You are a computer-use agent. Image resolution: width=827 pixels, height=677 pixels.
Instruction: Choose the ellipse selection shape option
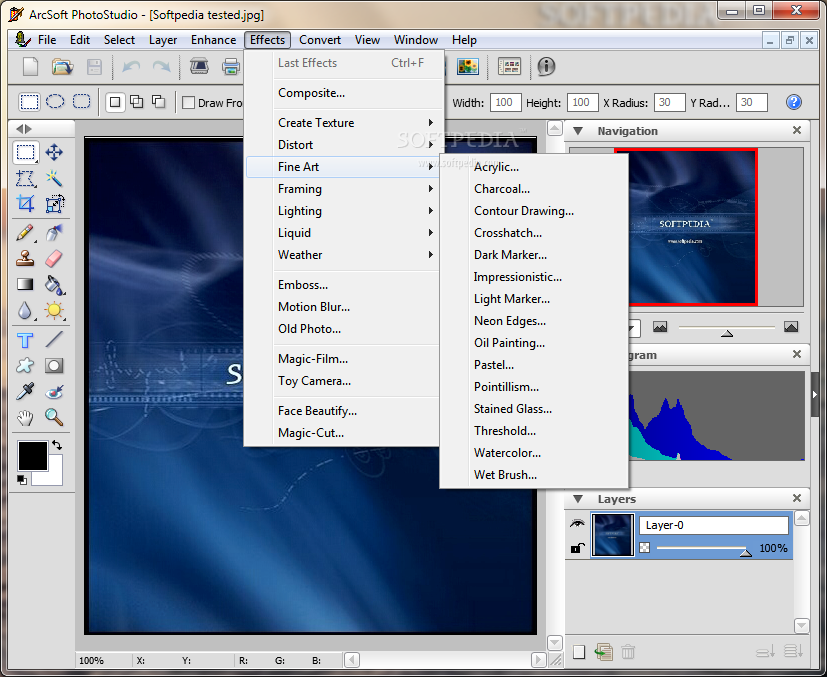[55, 101]
